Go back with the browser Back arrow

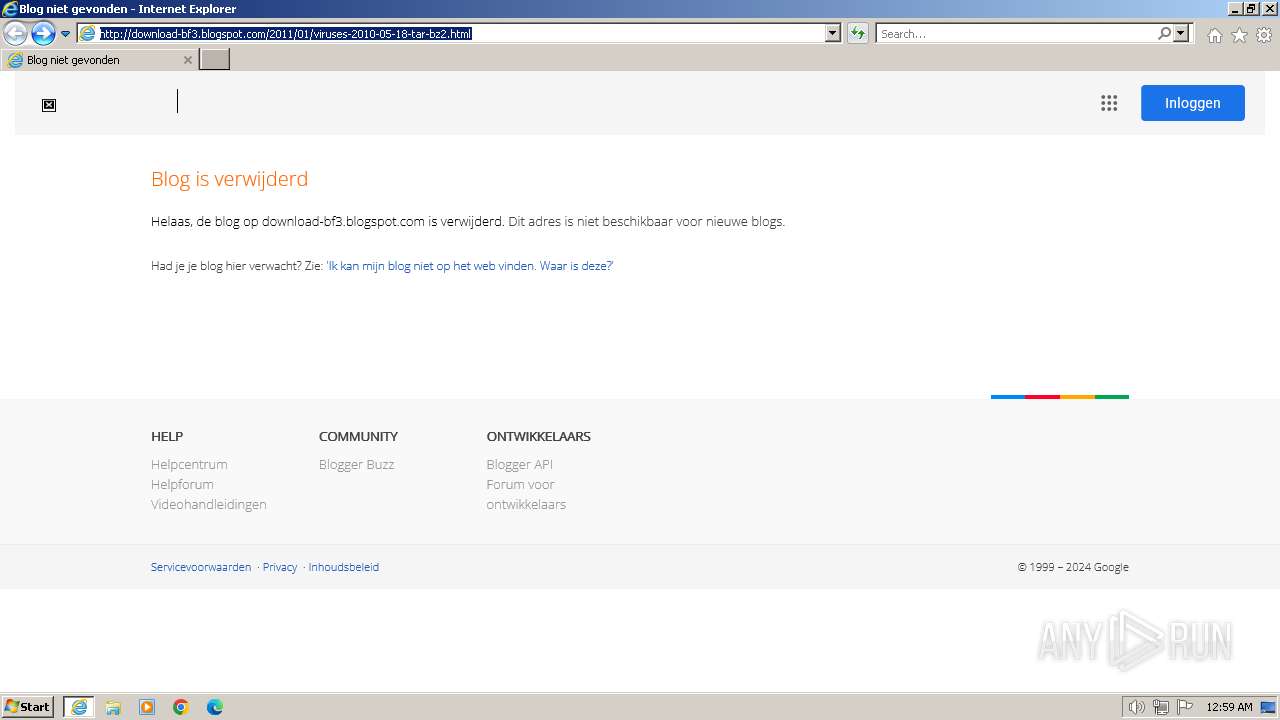point(15,34)
